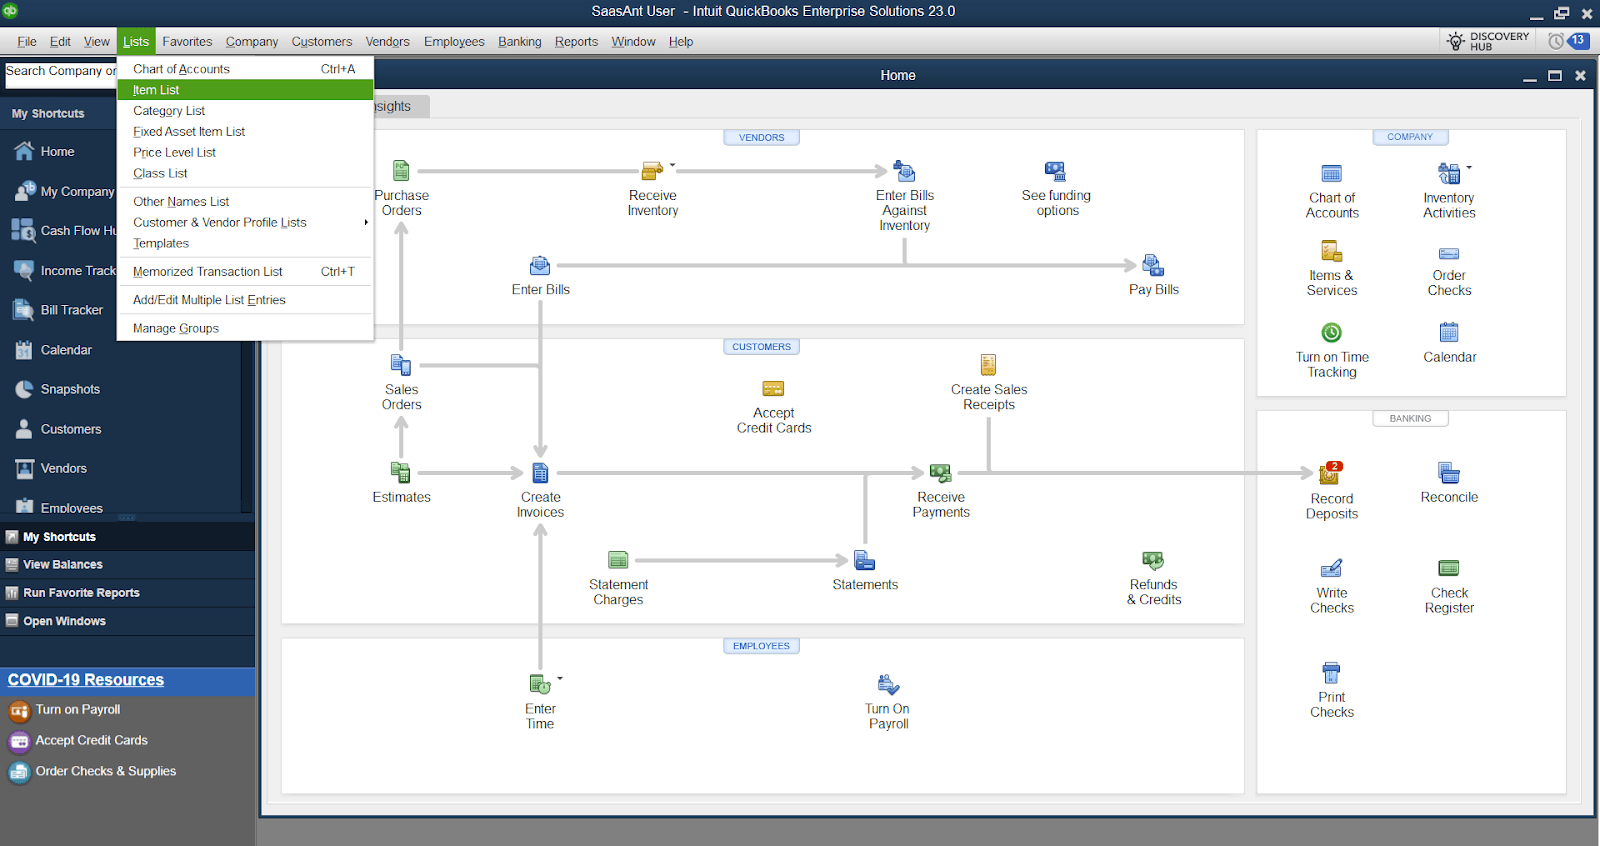
Task: Click the Pay Bills icon
Action: point(1153,265)
